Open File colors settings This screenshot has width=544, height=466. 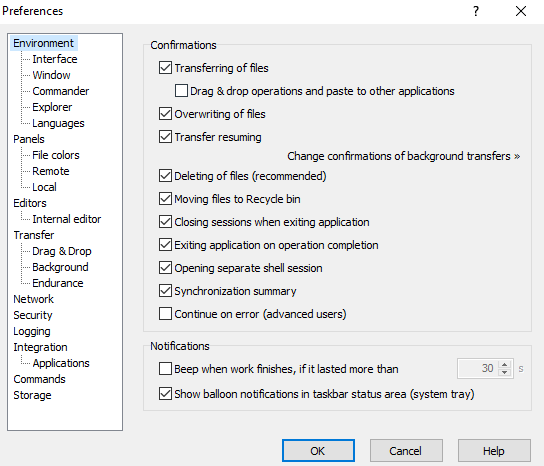click(56, 155)
